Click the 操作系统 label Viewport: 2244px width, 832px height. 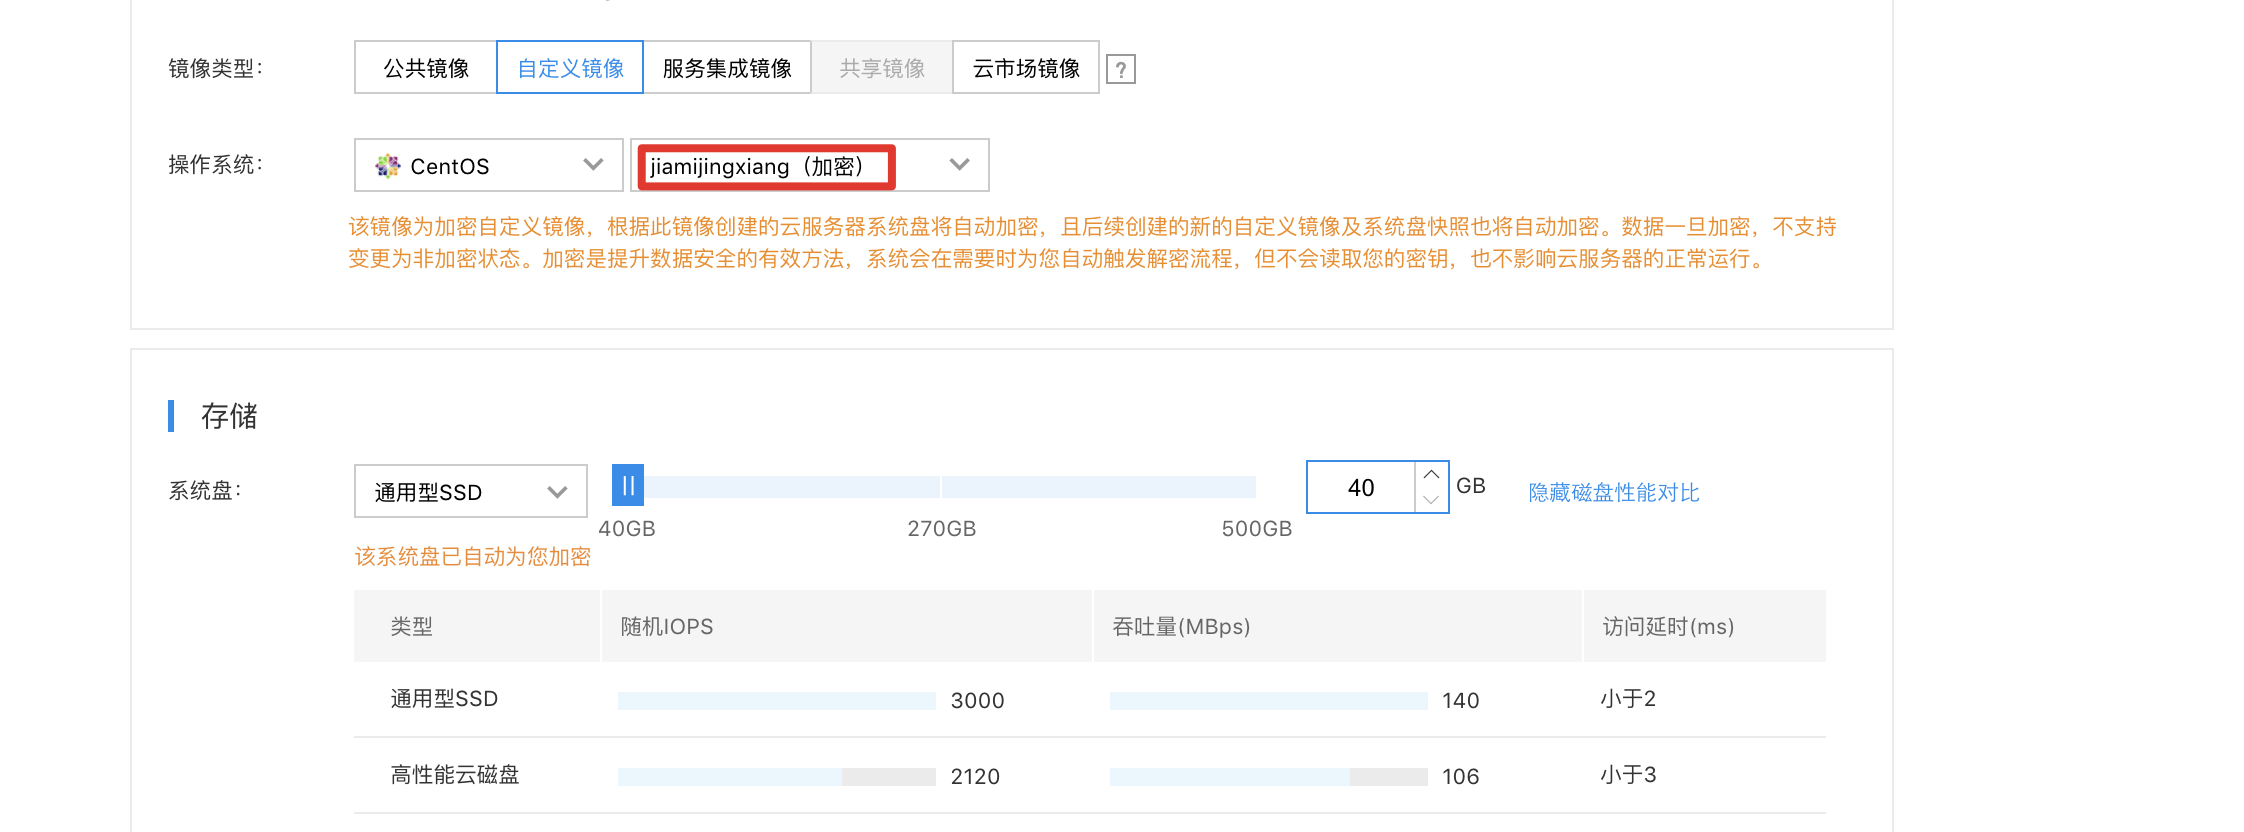[x=215, y=164]
